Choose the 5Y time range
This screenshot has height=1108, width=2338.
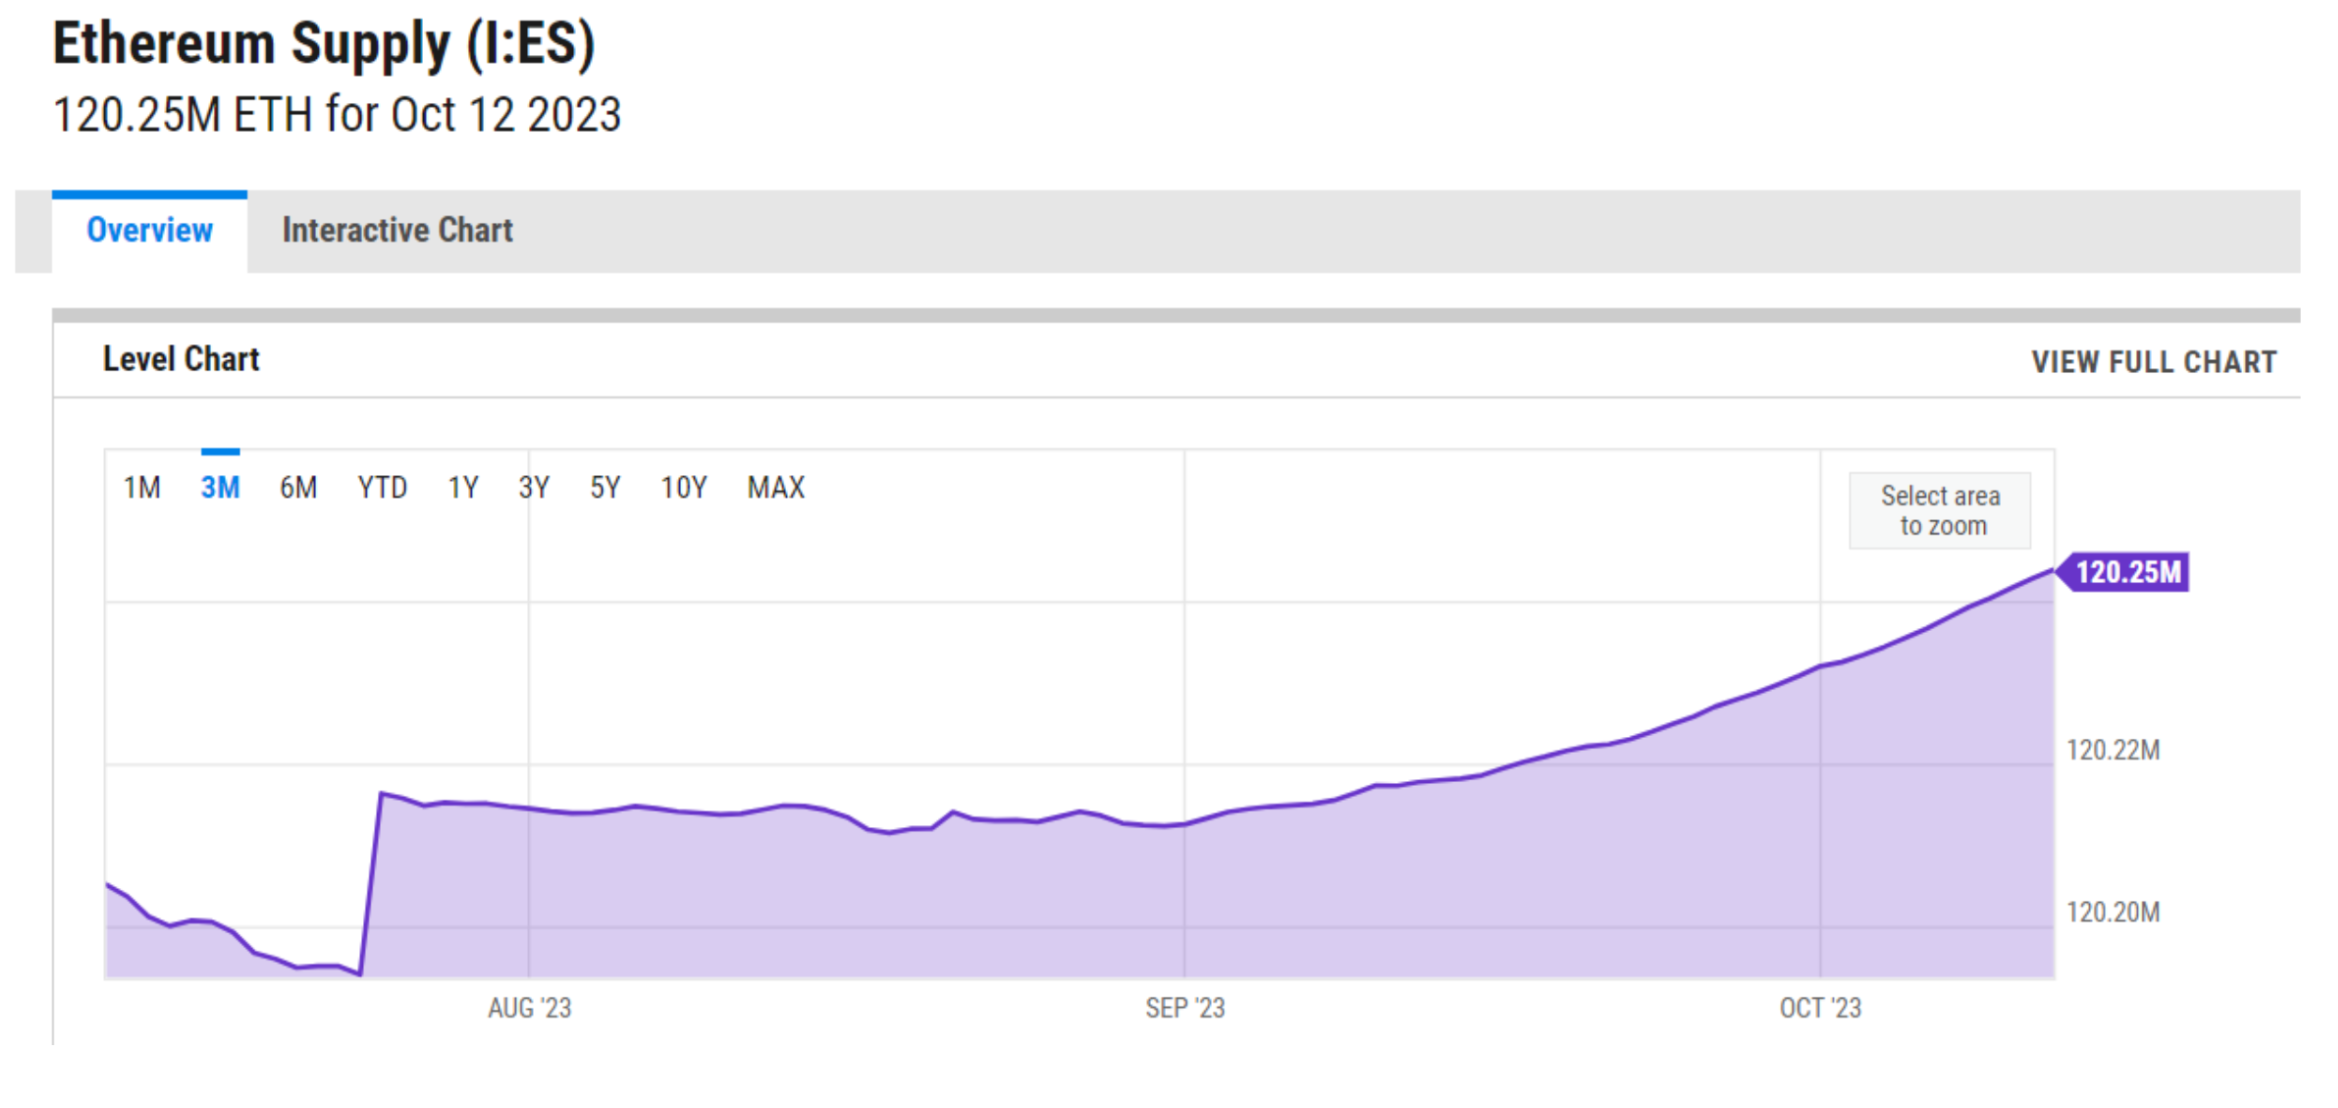tap(605, 488)
